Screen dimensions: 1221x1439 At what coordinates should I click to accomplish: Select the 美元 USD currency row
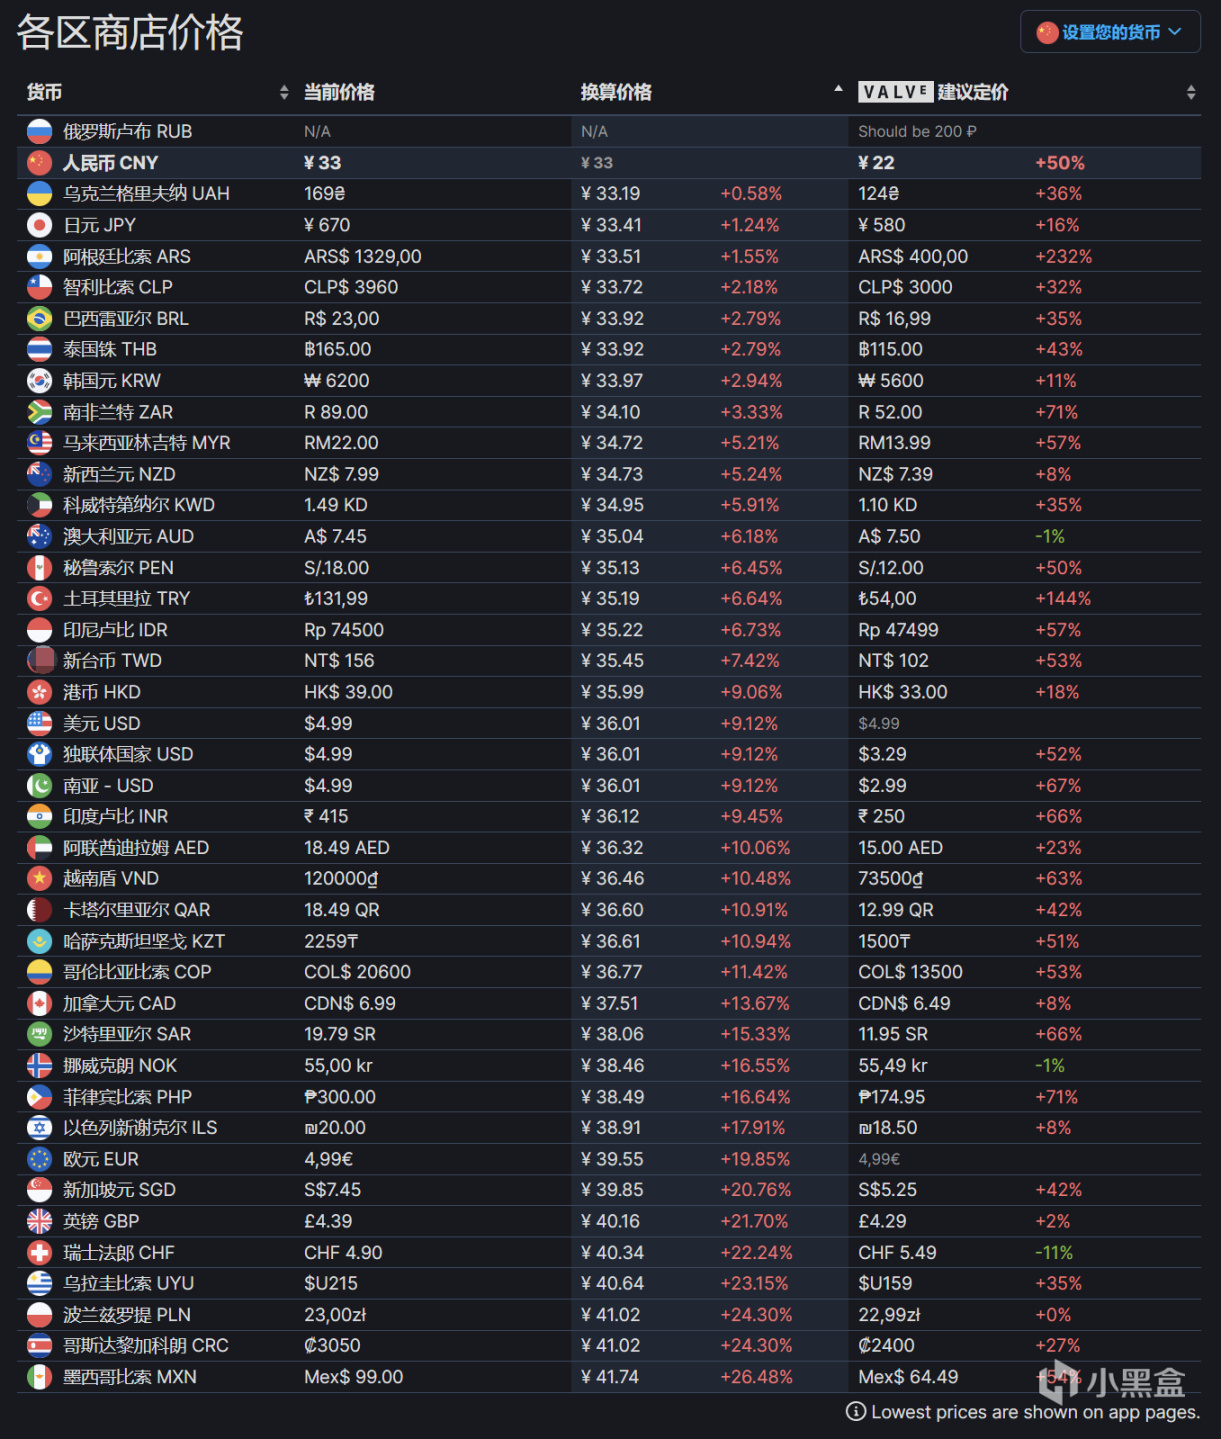(101, 723)
